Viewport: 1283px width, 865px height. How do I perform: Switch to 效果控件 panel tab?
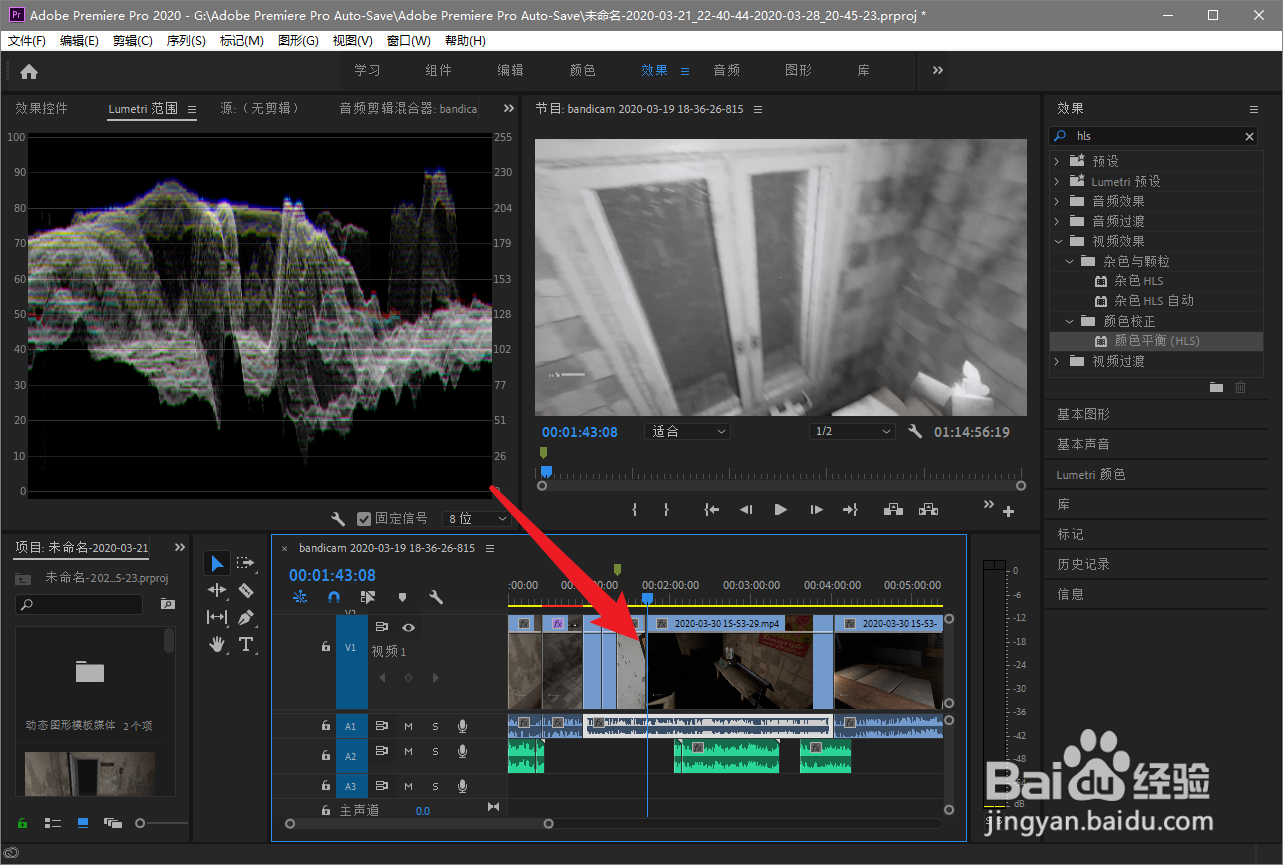pyautogui.click(x=42, y=108)
